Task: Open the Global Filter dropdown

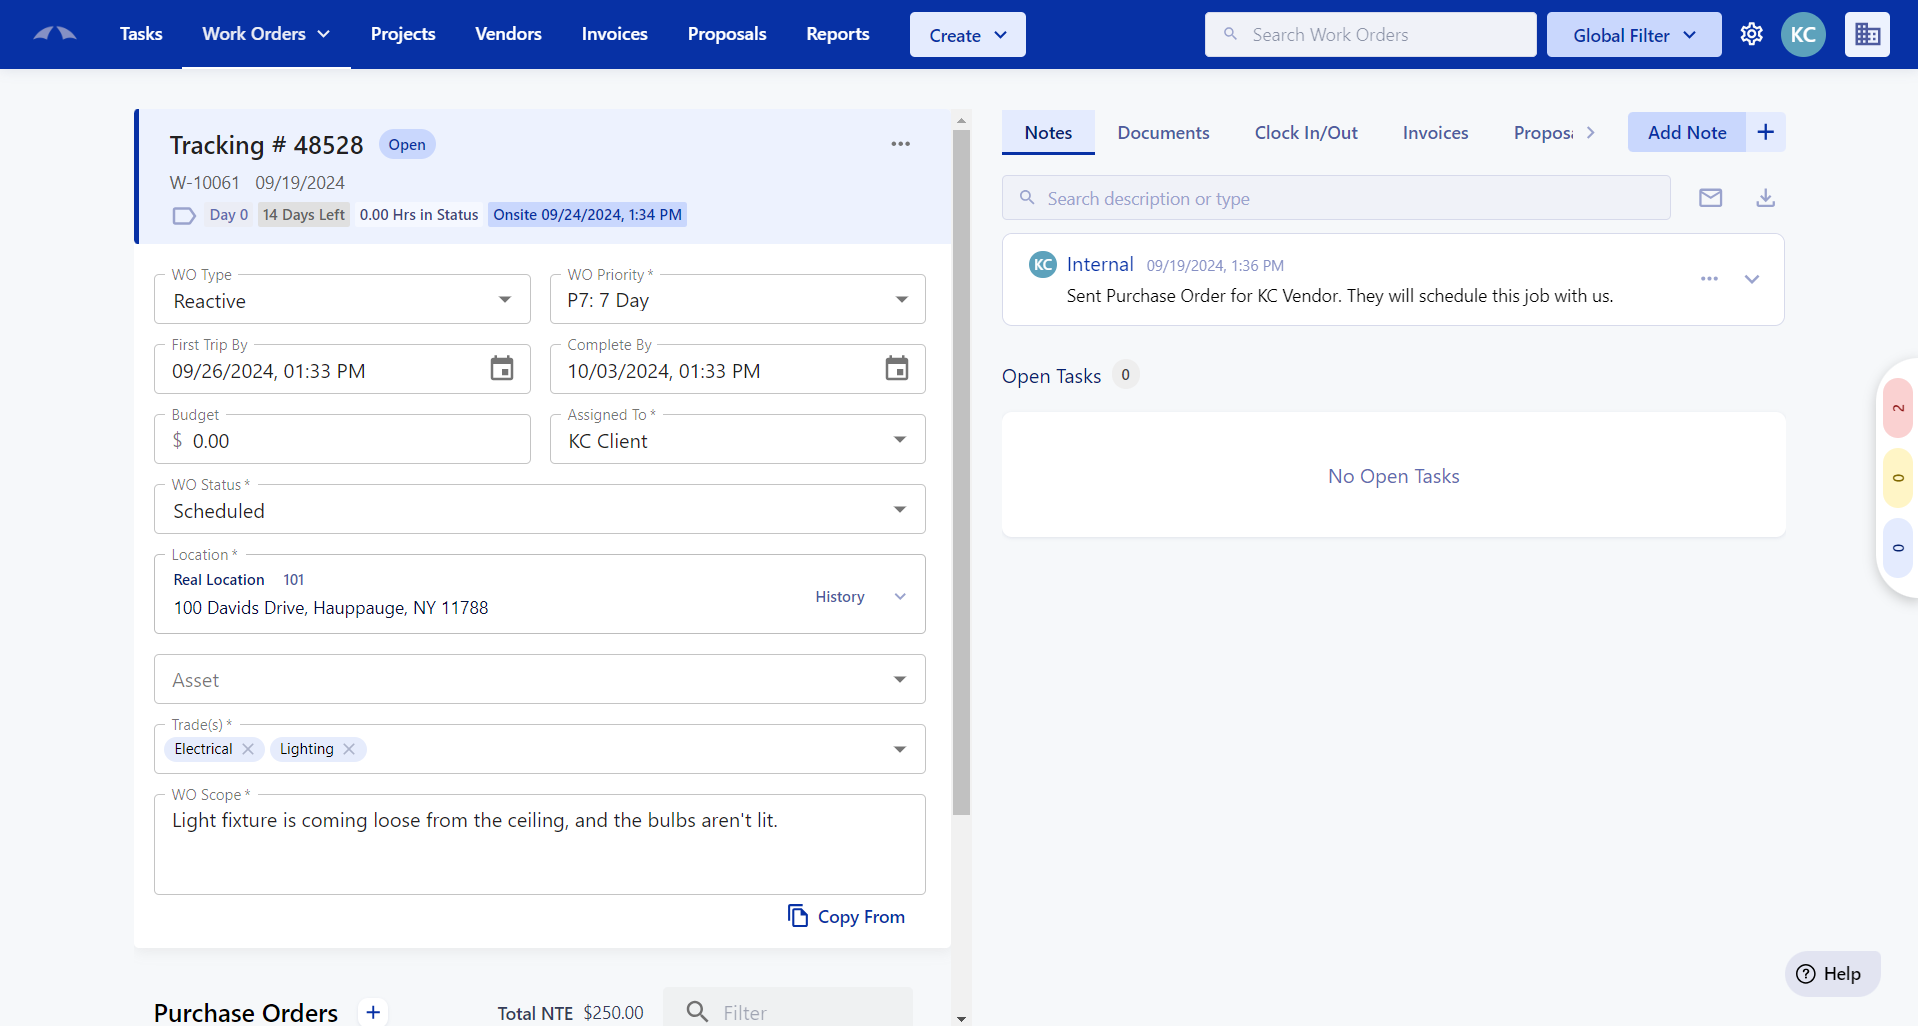Action: [x=1634, y=35]
